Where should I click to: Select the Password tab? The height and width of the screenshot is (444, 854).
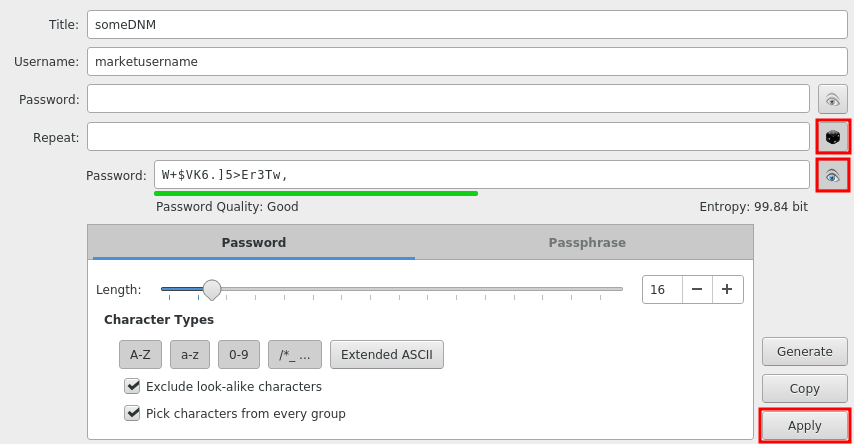coord(253,242)
